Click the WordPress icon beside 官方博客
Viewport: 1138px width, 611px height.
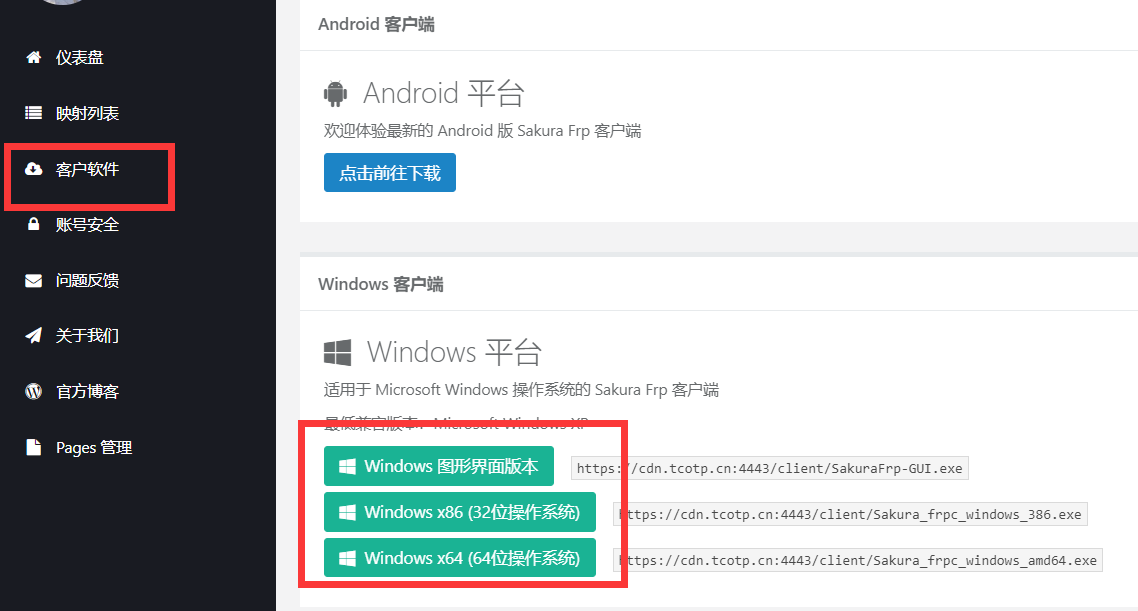click(x=33, y=391)
